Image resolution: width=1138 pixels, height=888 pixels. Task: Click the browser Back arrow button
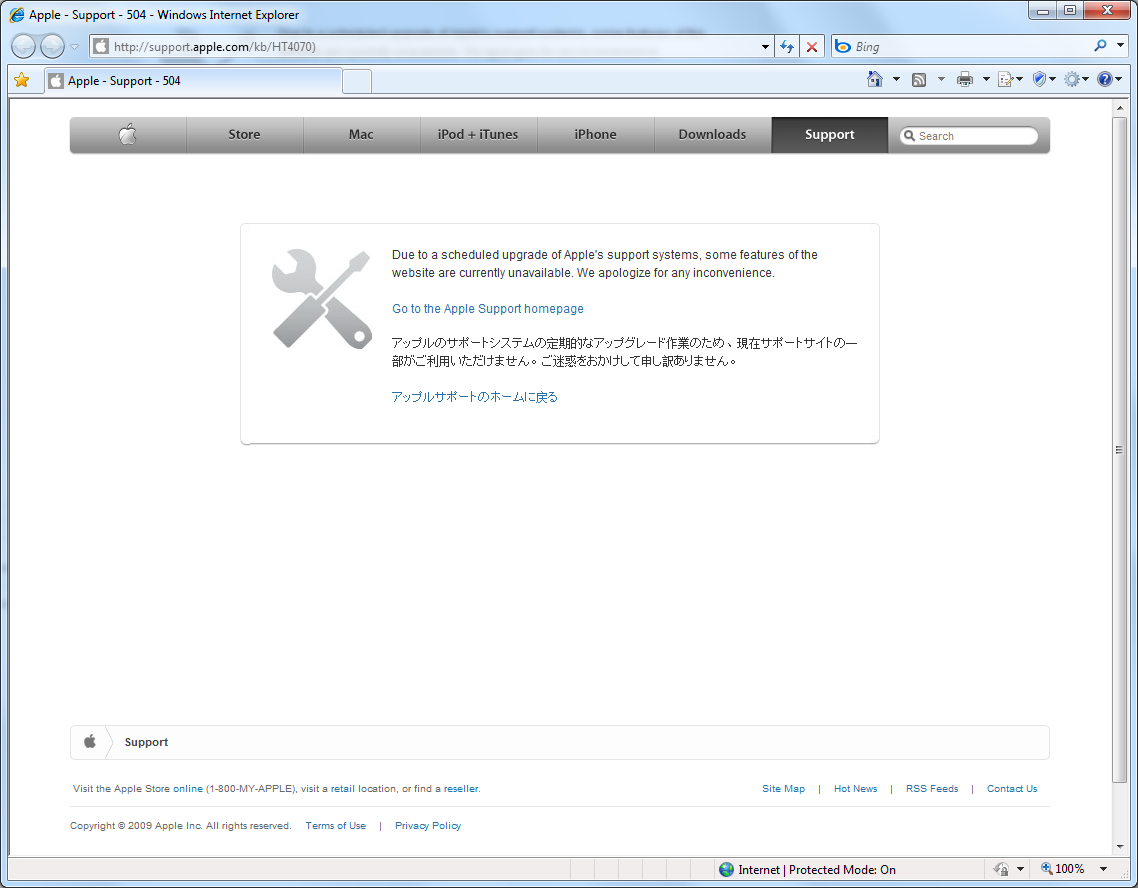point(23,46)
